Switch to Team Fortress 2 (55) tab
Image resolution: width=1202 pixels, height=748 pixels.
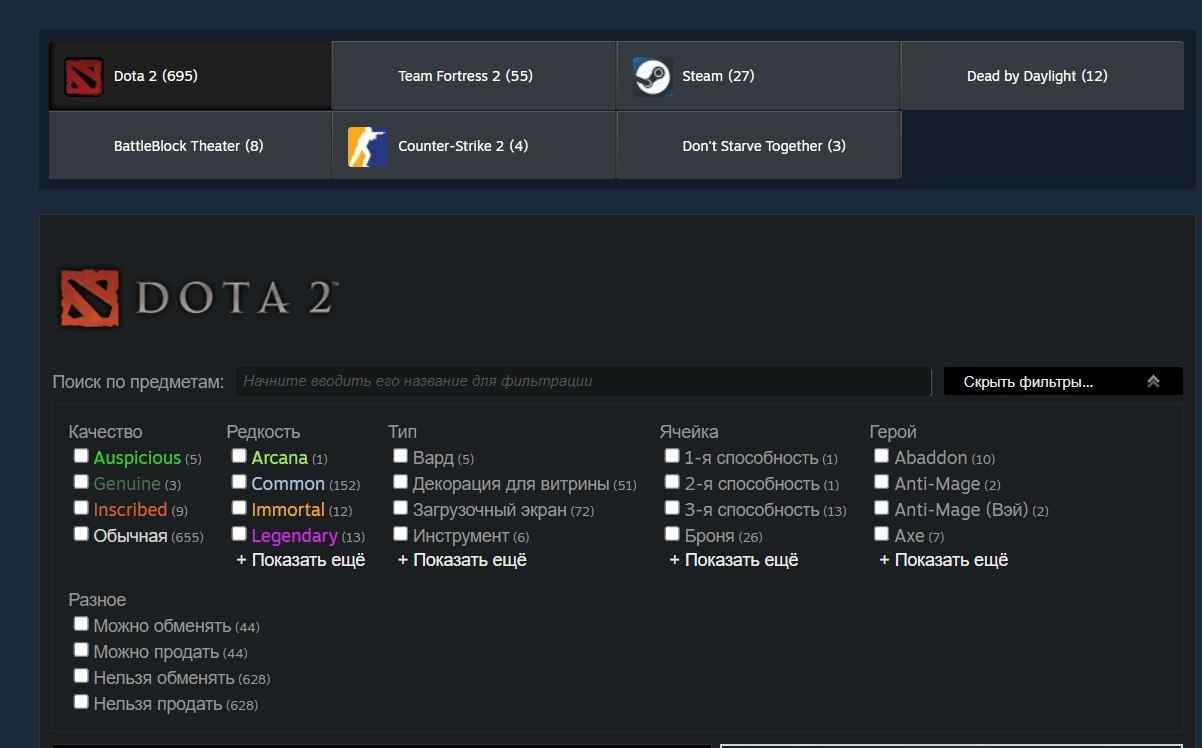(x=474, y=76)
